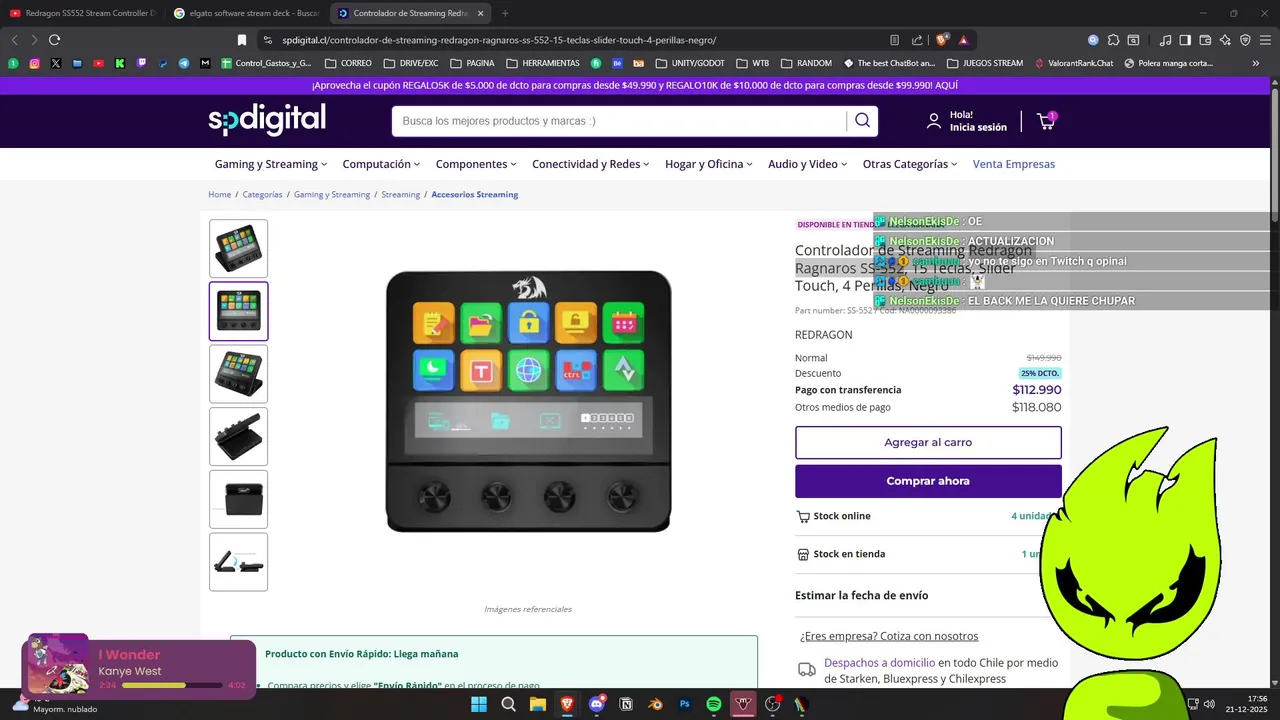
Task: Expand the Gaming y Streaming menu
Action: (x=271, y=164)
